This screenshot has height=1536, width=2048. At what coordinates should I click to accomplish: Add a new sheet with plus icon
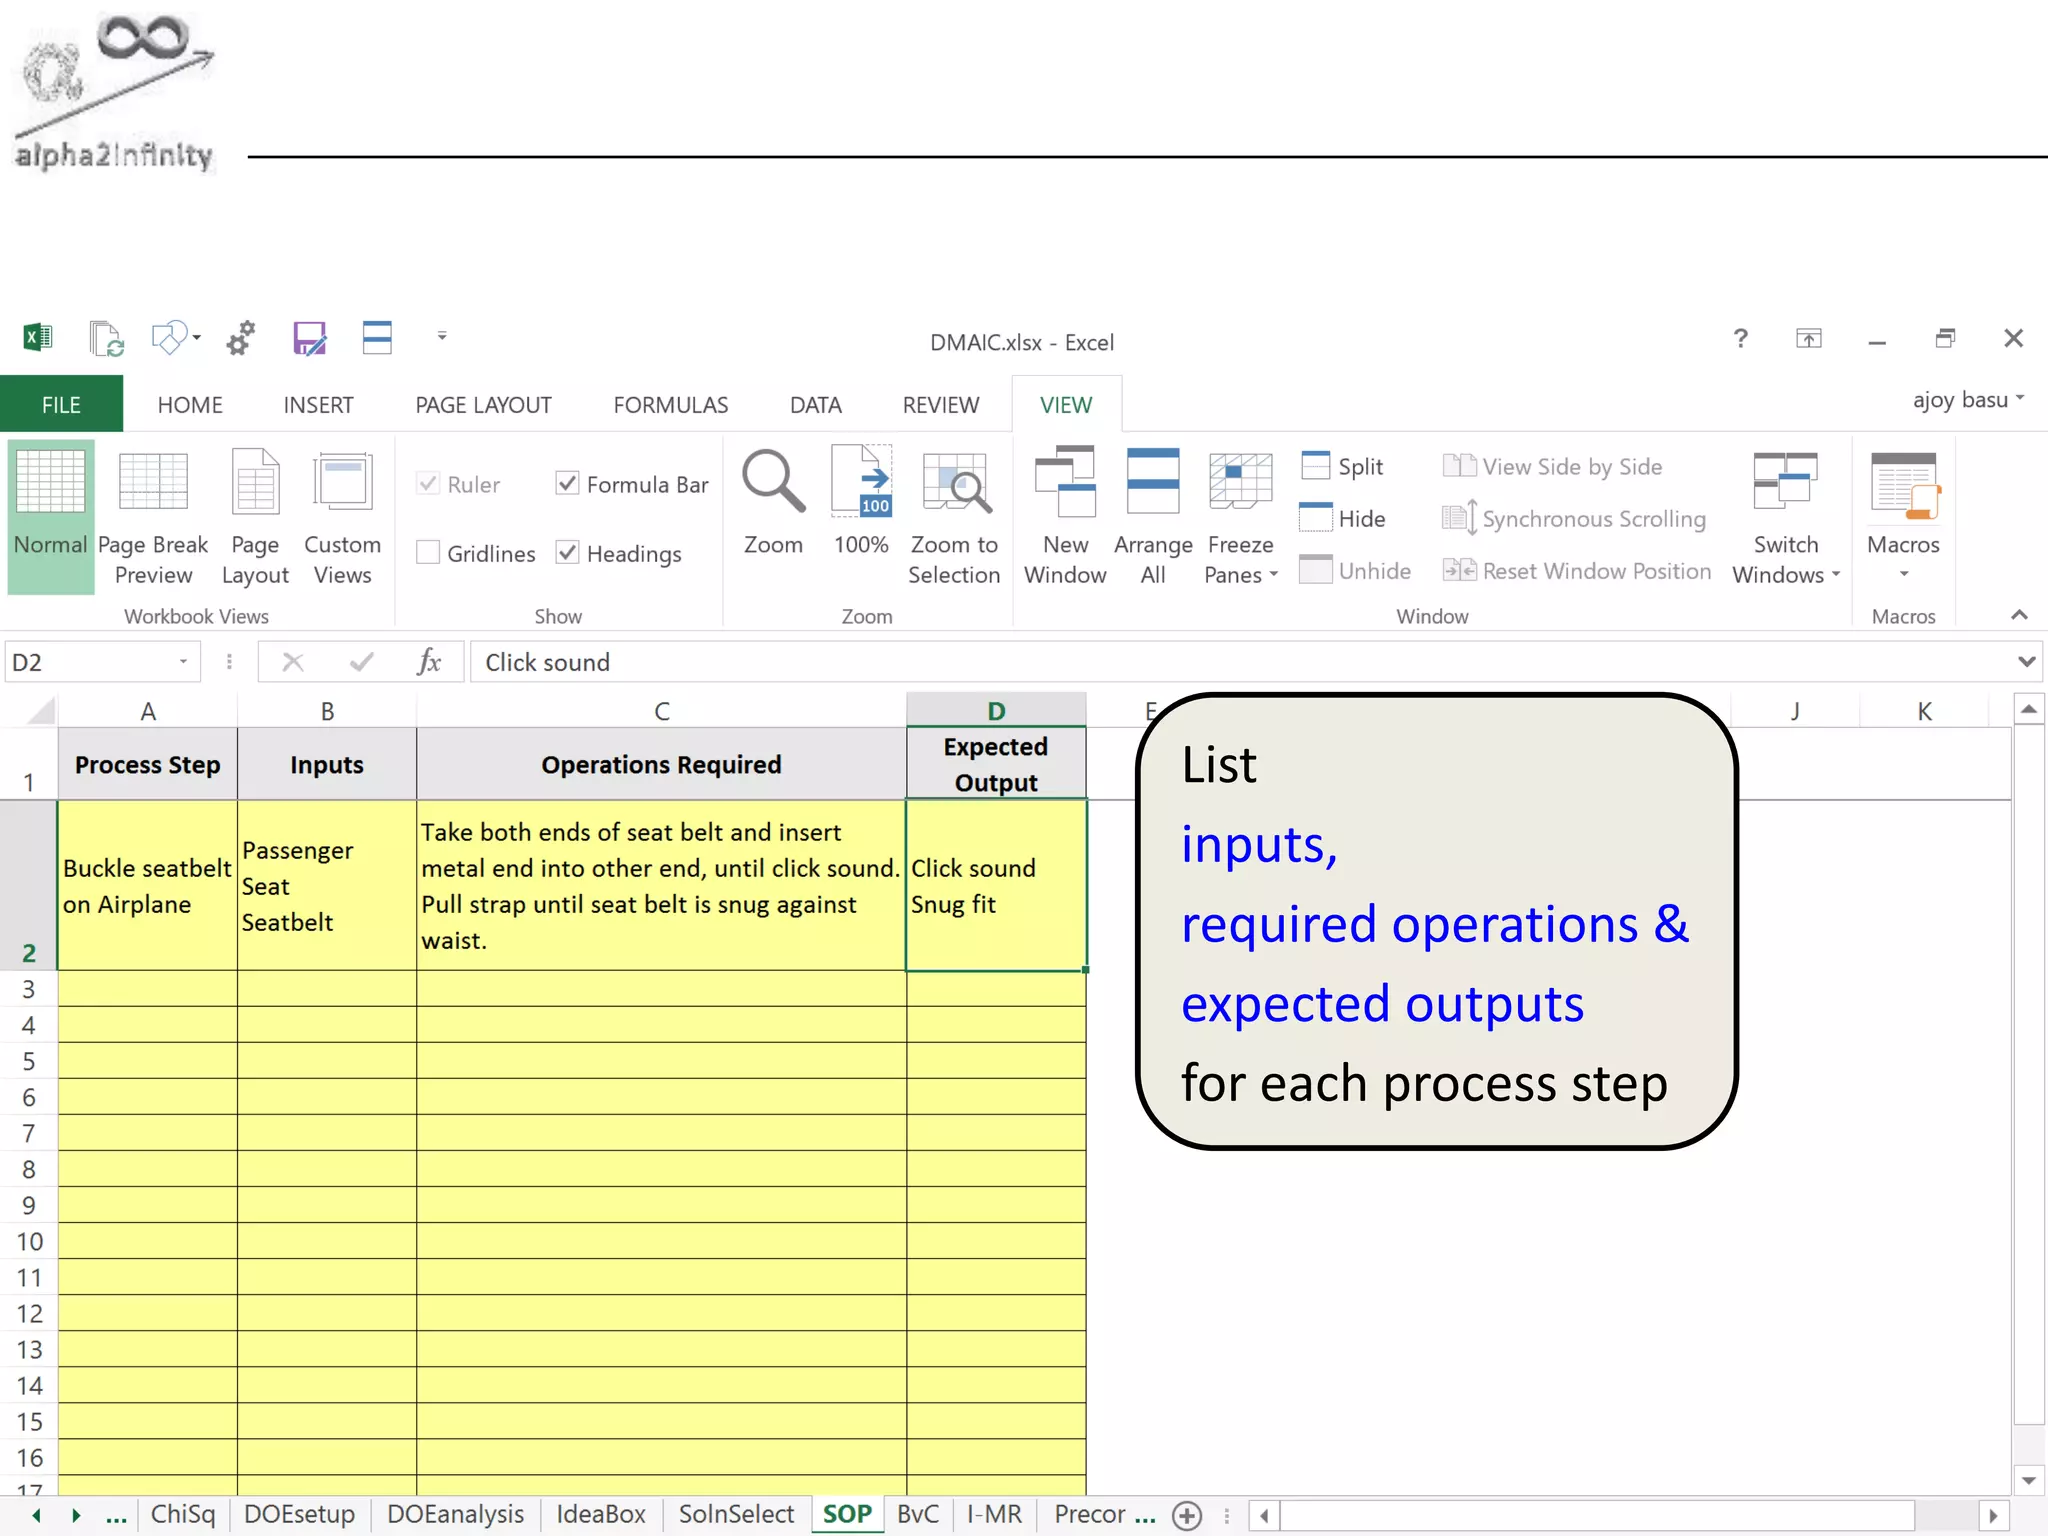[x=1187, y=1516]
